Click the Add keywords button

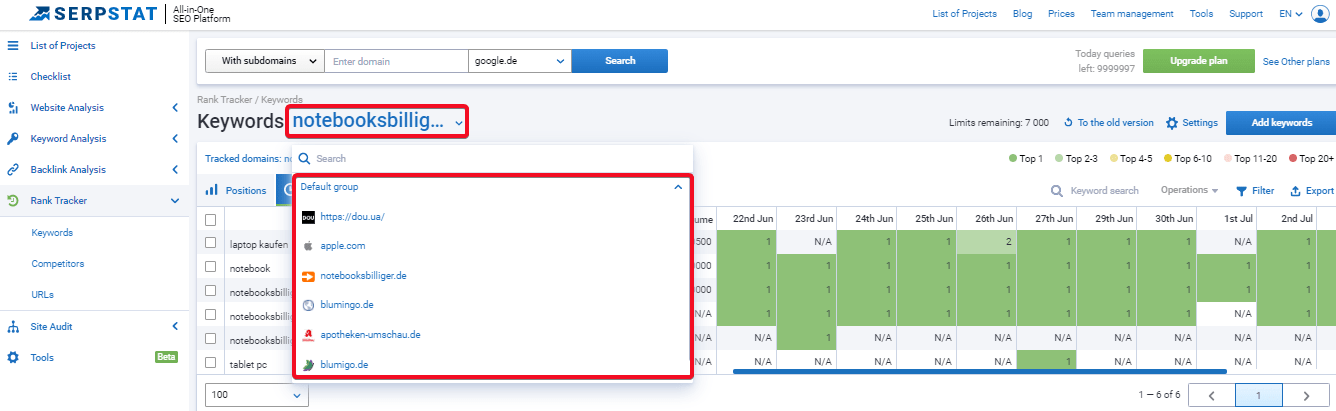pyautogui.click(x=1282, y=123)
